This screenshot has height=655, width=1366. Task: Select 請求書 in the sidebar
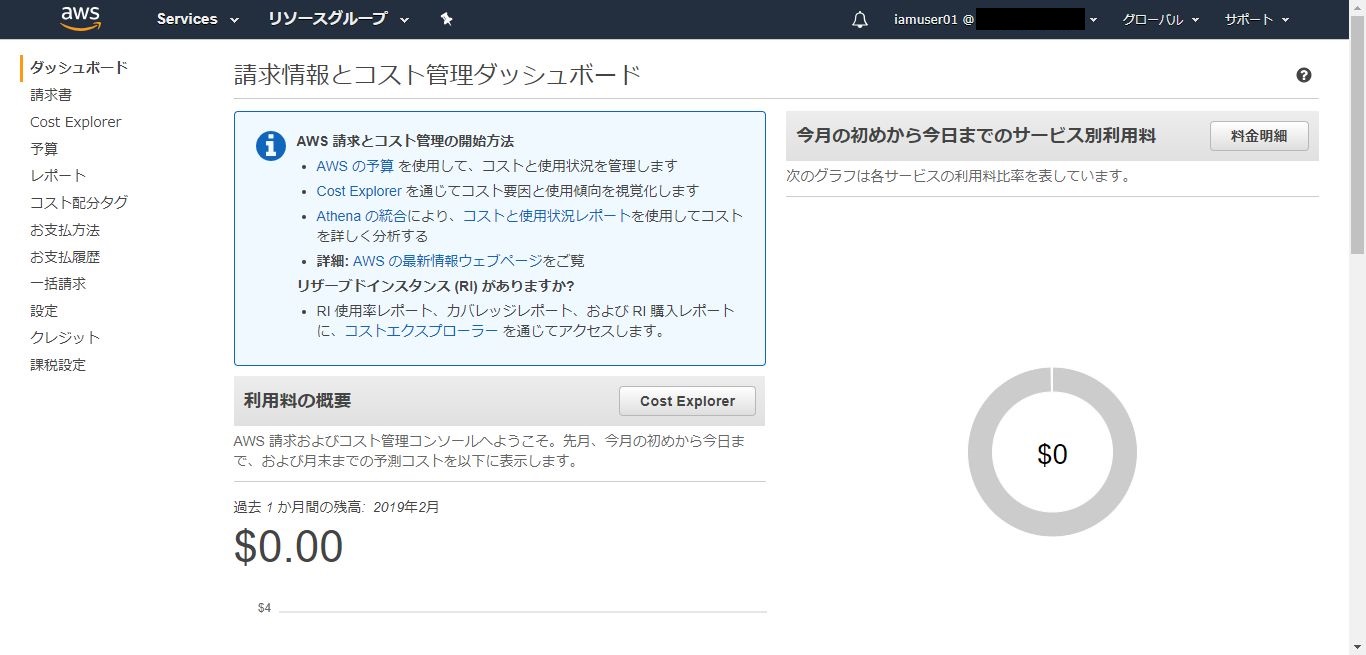point(51,95)
